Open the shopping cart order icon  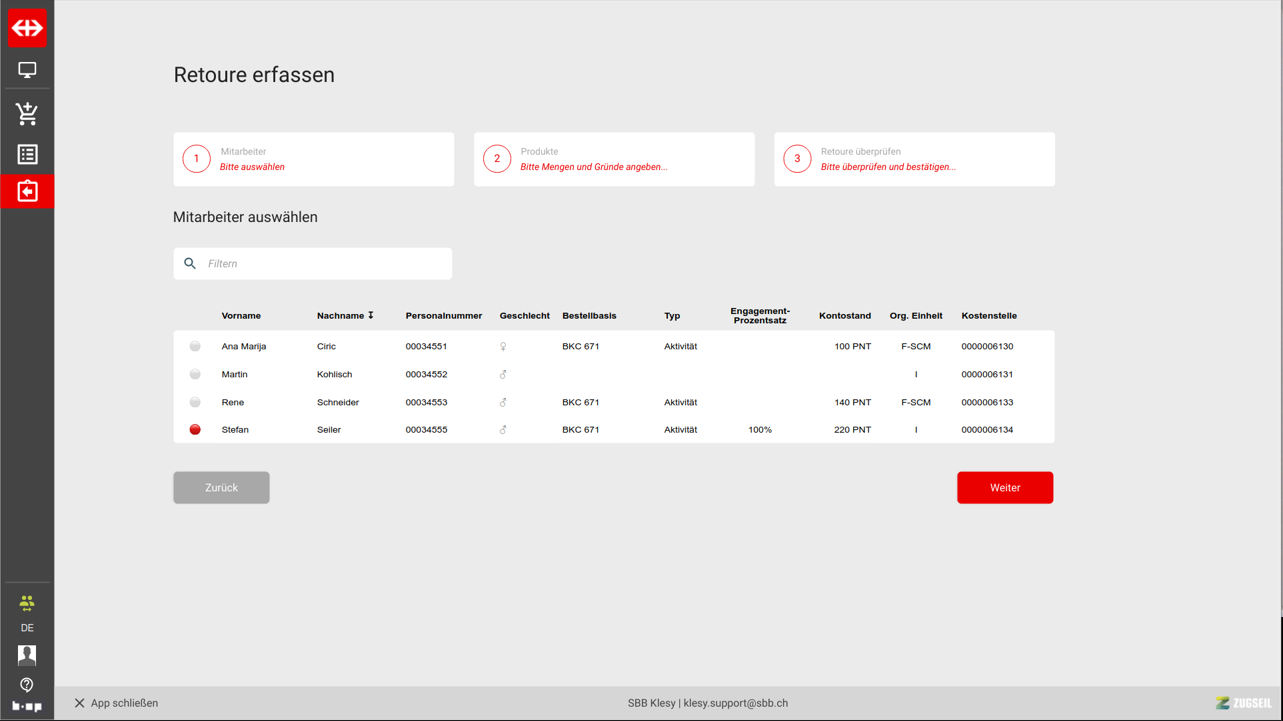(27, 113)
